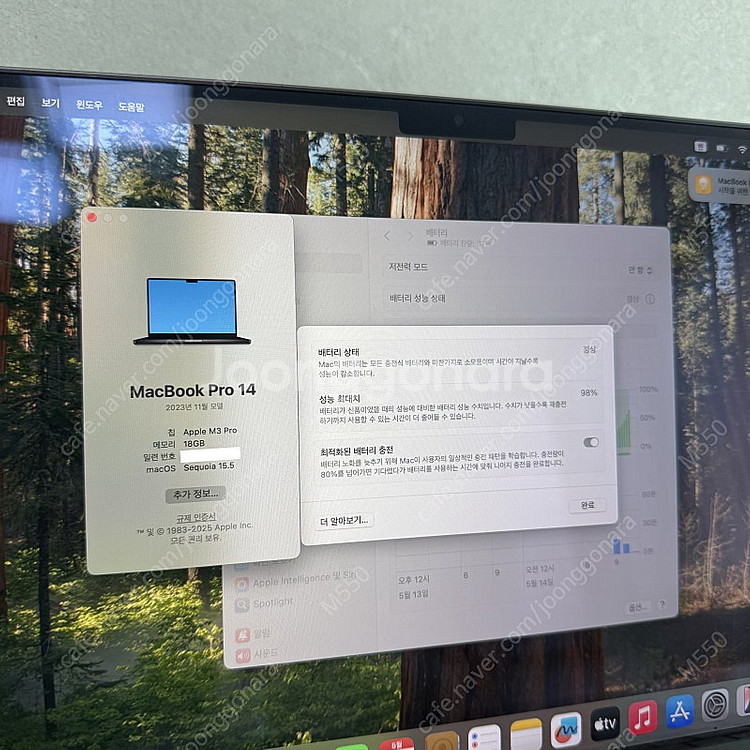Viewport: 750px width, 750px height.
Task: Click the input source icon in menu bar
Action: tap(701, 146)
